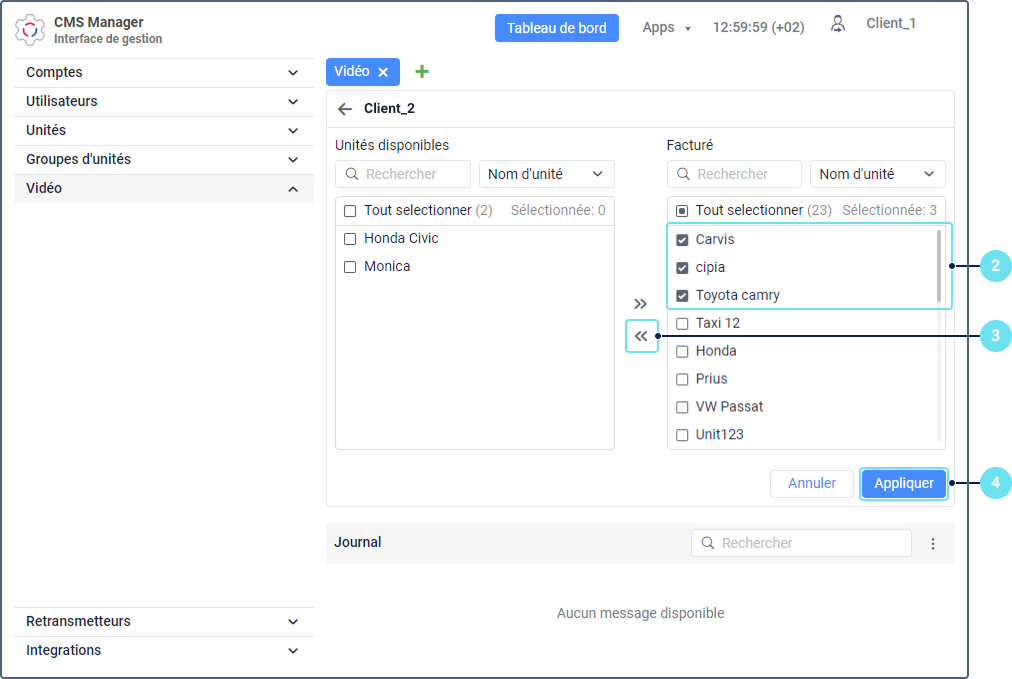Tick the Taxi 12 checkbox
This screenshot has width=1012, height=679.
pyautogui.click(x=682, y=323)
